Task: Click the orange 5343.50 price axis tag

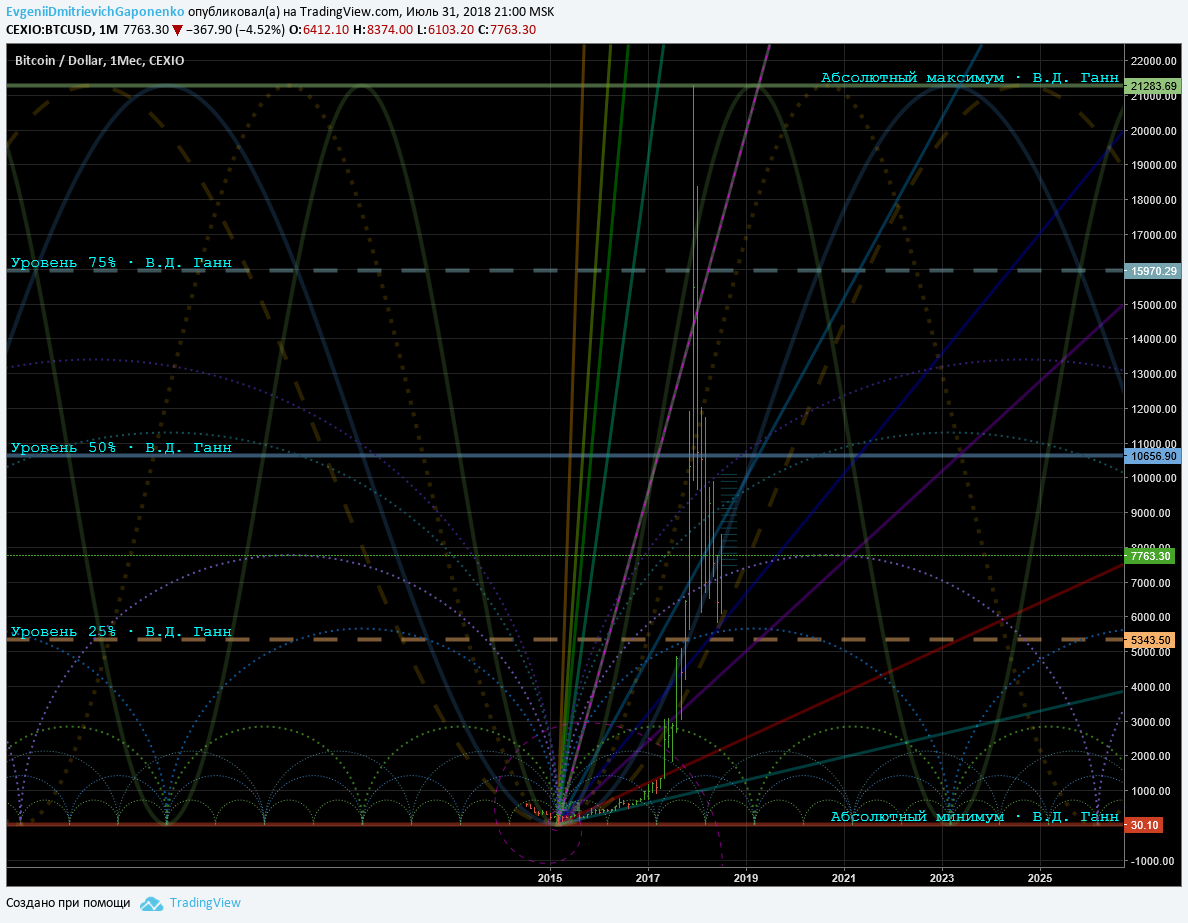Action: pyautogui.click(x=1150, y=640)
